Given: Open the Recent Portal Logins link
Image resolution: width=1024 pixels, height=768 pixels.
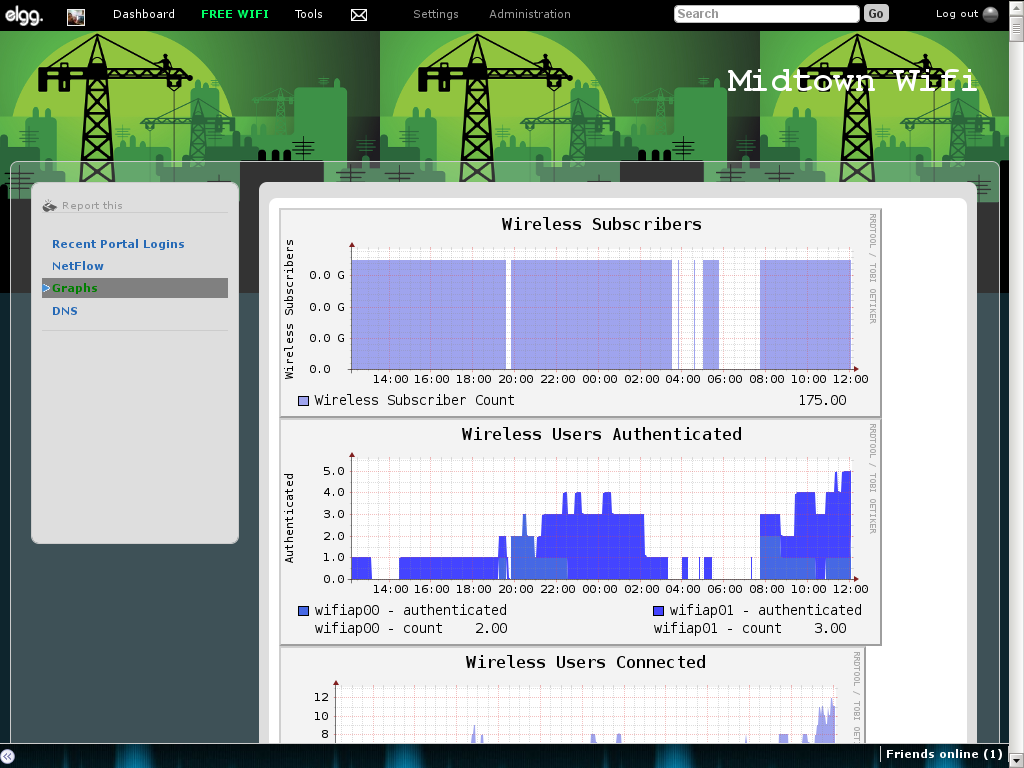Looking at the screenshot, I should tap(118, 244).
